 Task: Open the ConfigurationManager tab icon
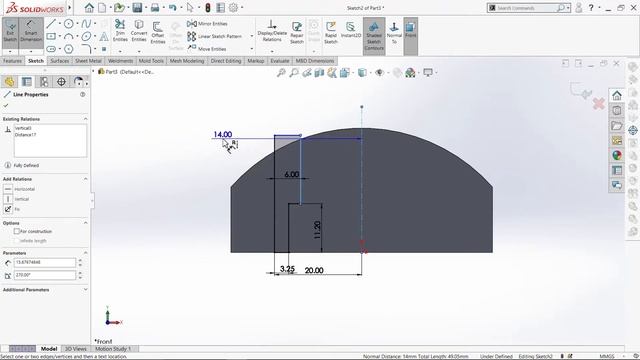tap(44, 82)
